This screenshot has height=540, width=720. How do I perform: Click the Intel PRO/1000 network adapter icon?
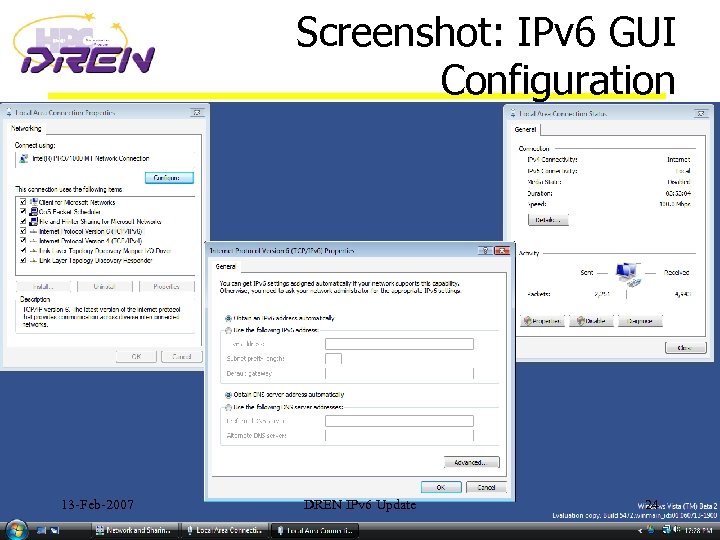tap(23, 159)
